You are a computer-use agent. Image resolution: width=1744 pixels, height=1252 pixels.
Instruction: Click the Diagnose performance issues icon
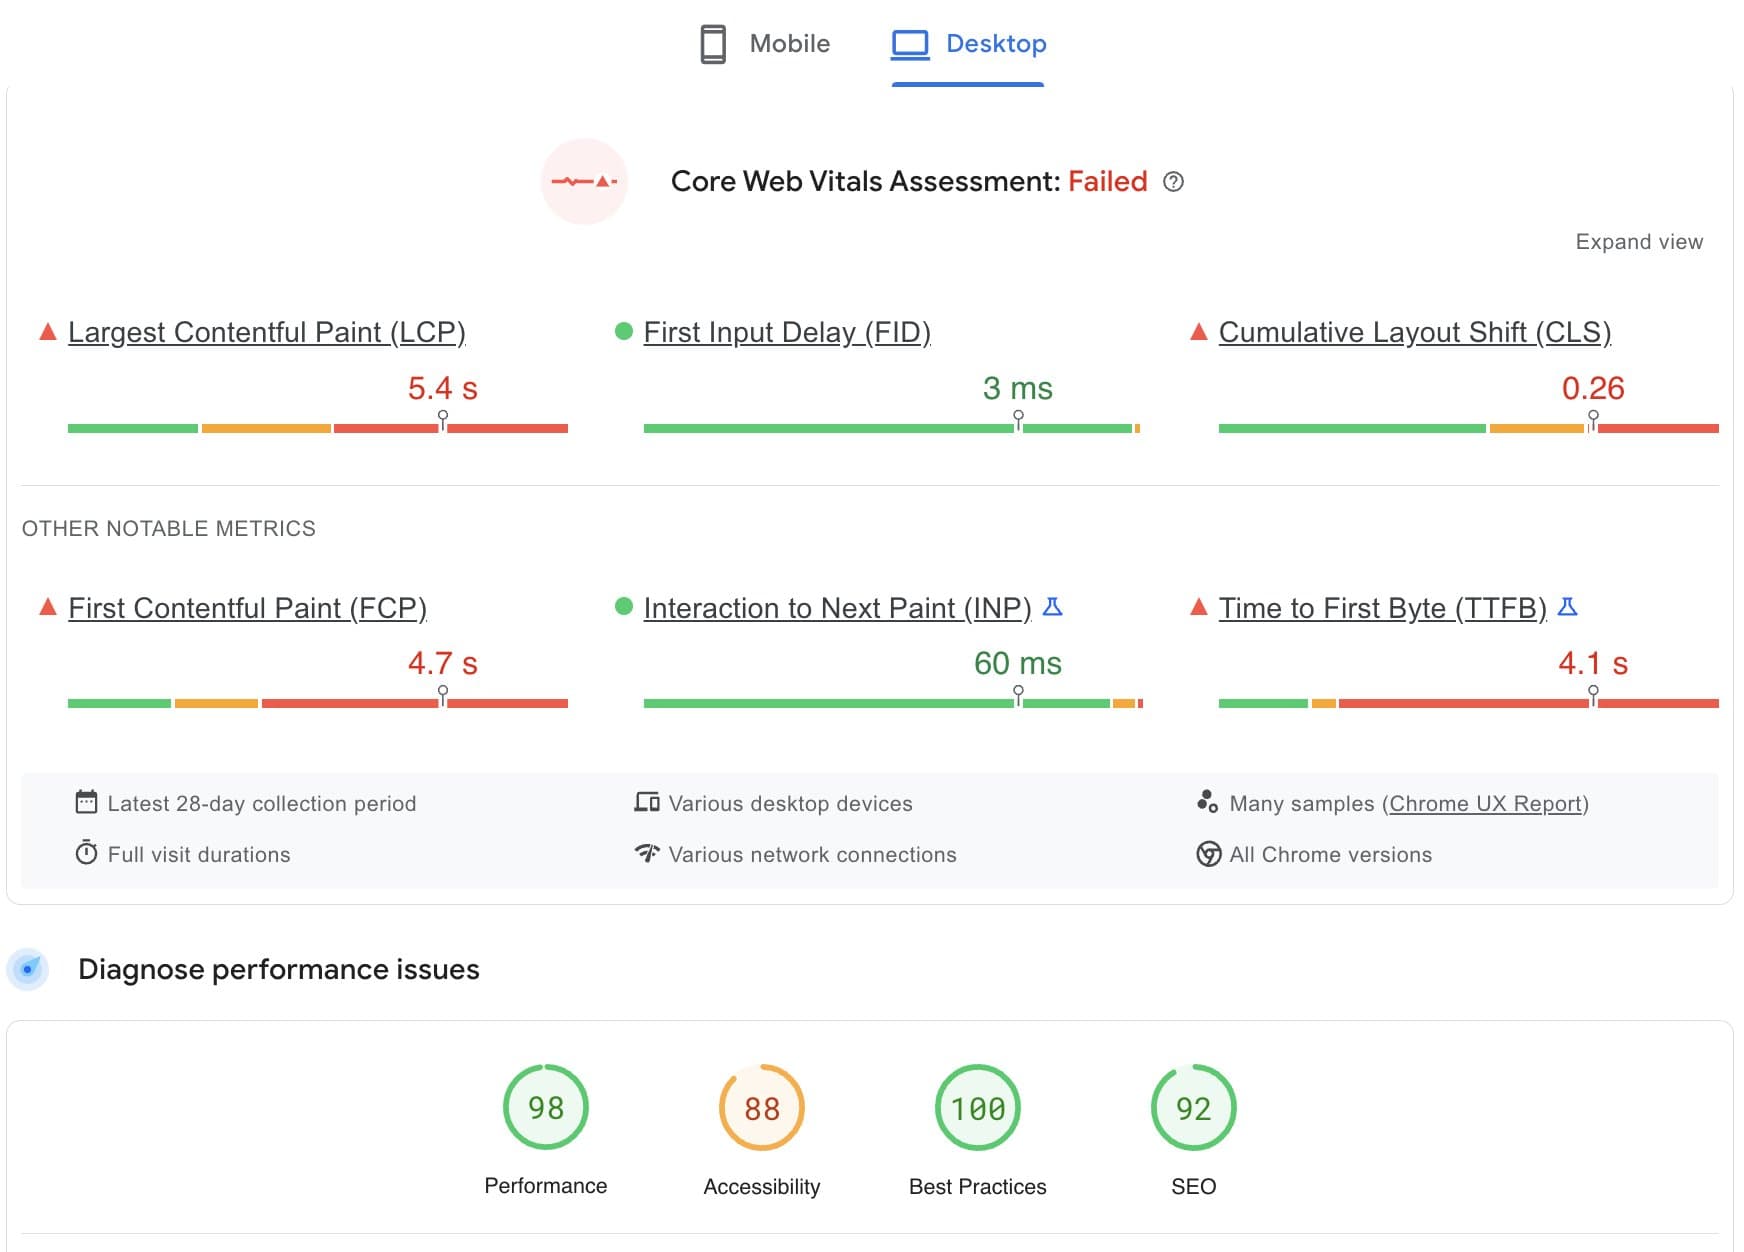click(x=28, y=969)
